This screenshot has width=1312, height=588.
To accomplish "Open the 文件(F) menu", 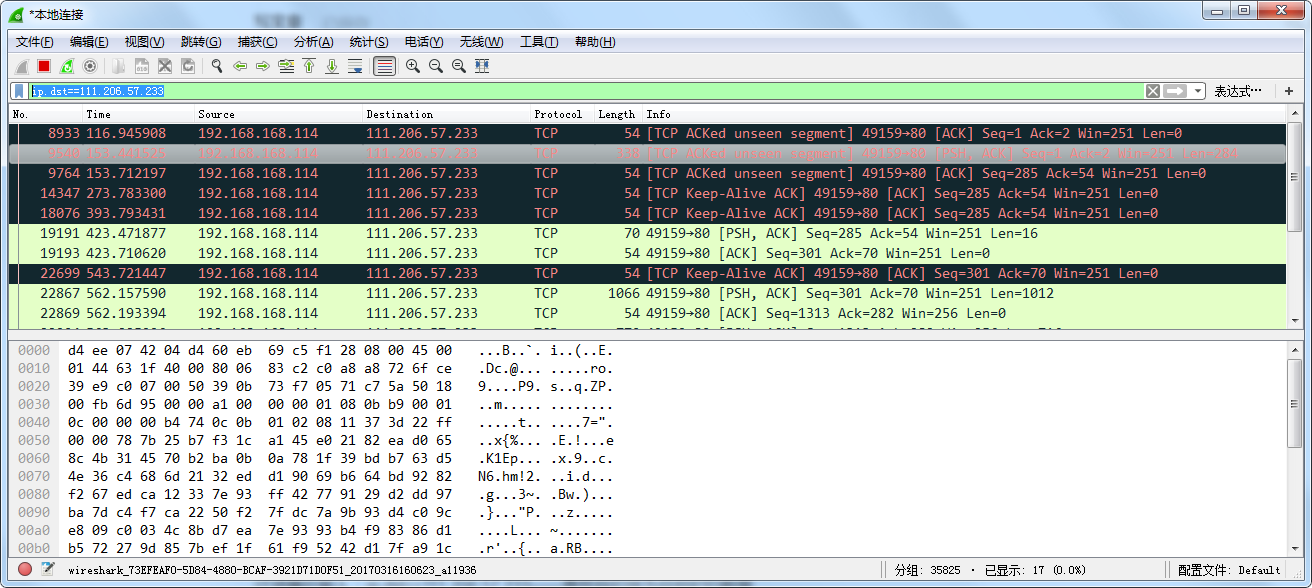I will [35, 42].
